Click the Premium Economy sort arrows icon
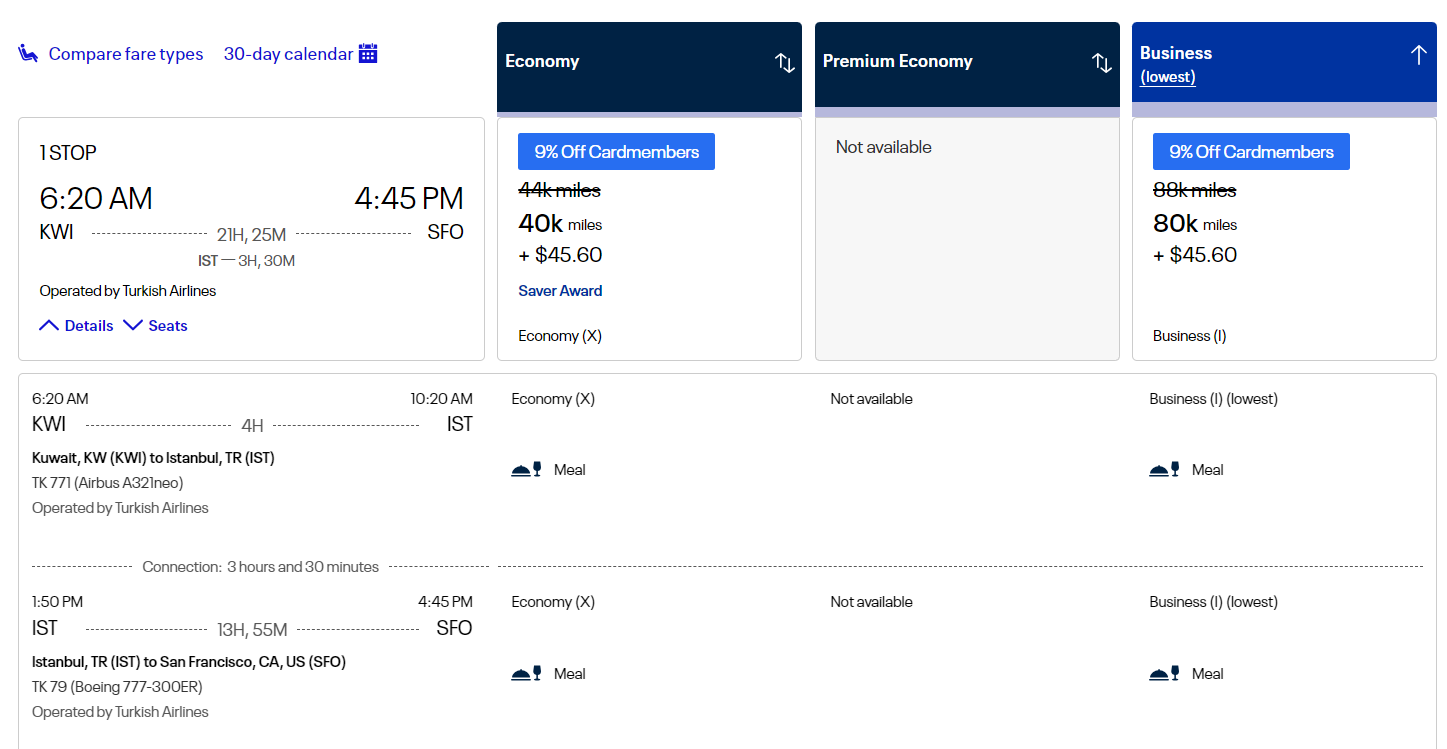The height and width of the screenshot is (749, 1447). (x=1102, y=62)
